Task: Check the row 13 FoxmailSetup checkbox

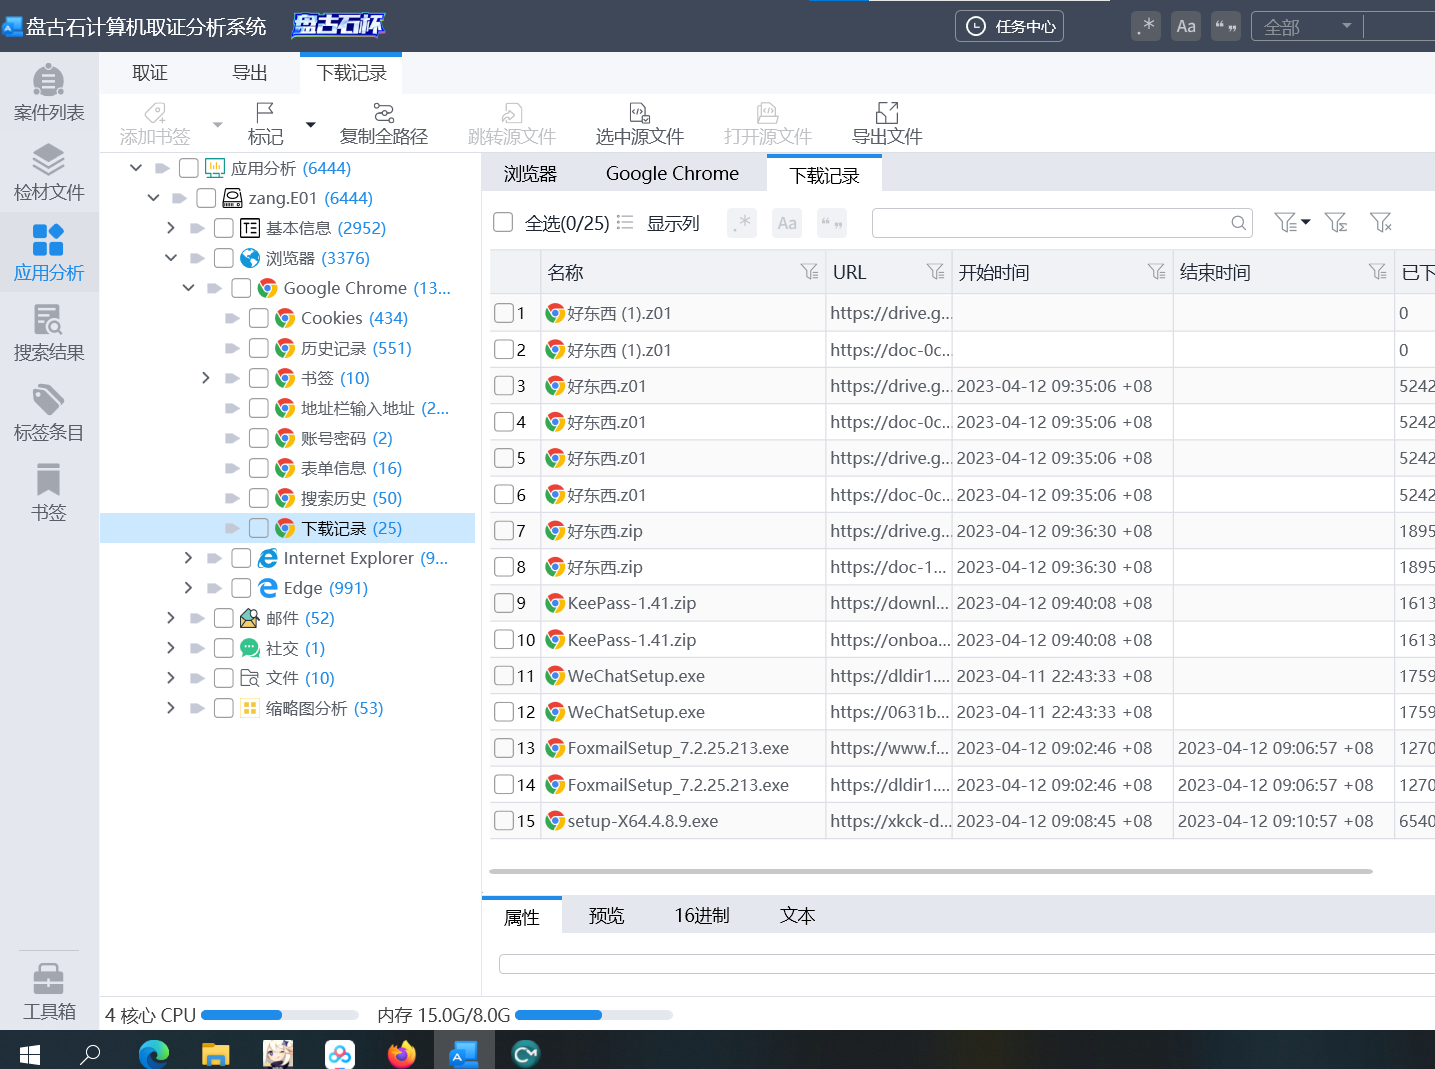Action: (x=504, y=748)
